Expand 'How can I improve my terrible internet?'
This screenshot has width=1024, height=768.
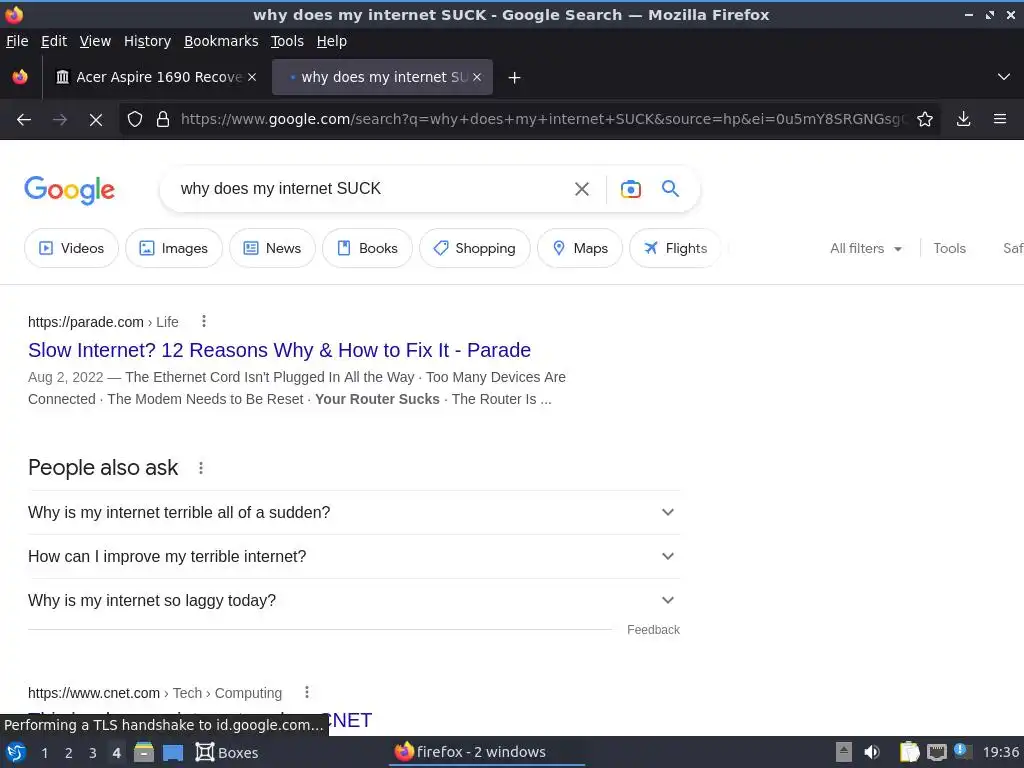click(x=354, y=556)
